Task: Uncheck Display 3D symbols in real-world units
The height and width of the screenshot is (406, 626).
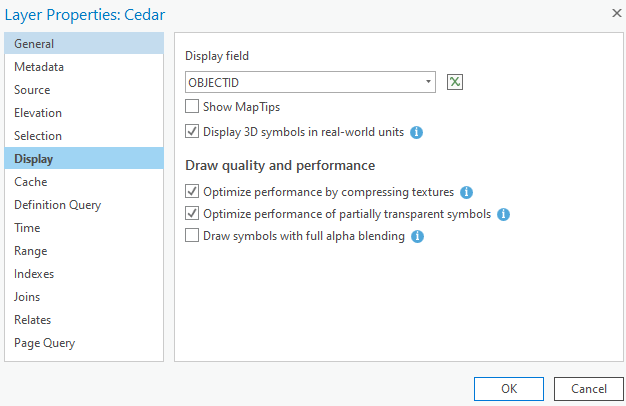Action: tap(193, 131)
